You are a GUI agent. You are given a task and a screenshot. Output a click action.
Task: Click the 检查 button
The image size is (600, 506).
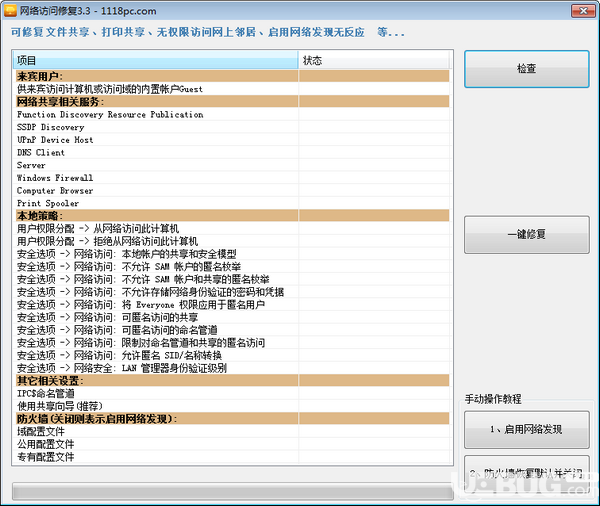527,69
